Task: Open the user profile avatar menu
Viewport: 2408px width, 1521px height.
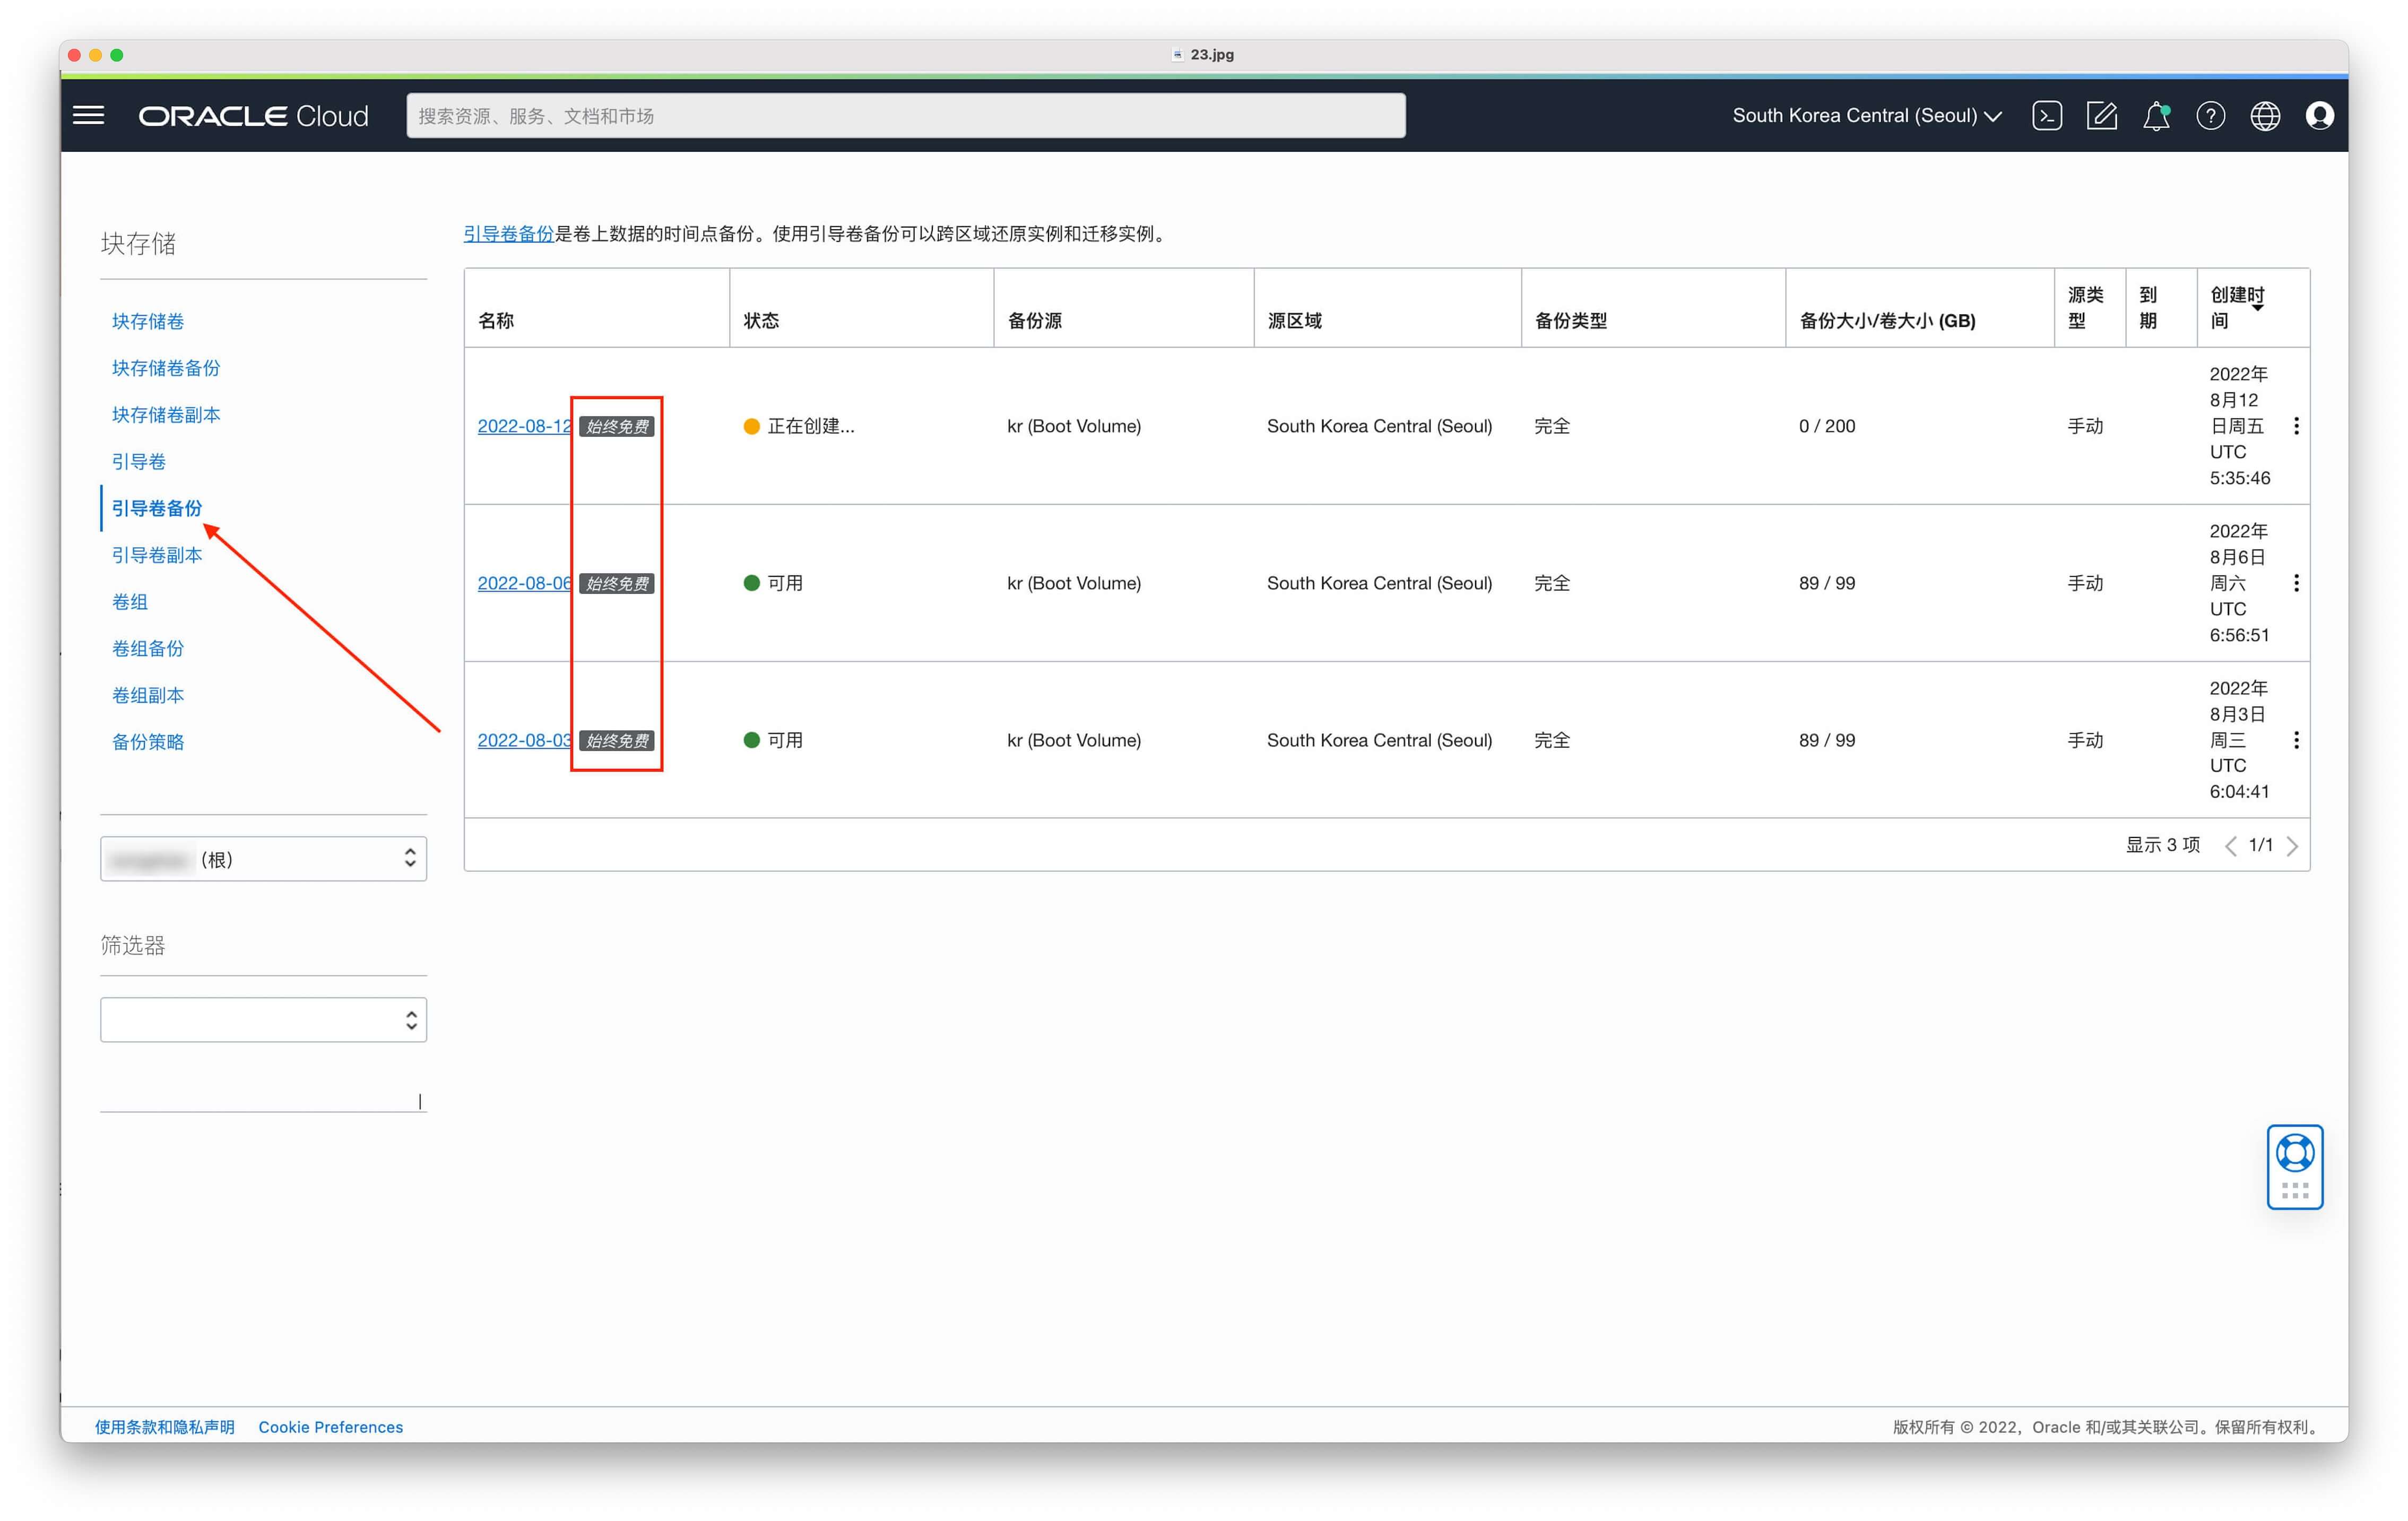Action: tap(2319, 116)
